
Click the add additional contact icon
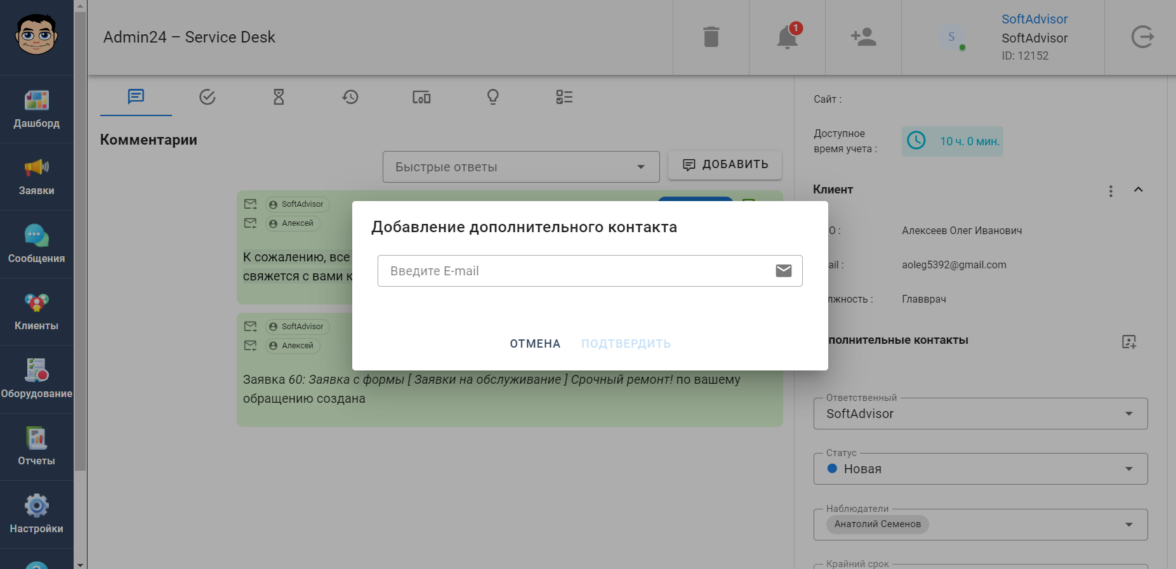click(x=1129, y=342)
